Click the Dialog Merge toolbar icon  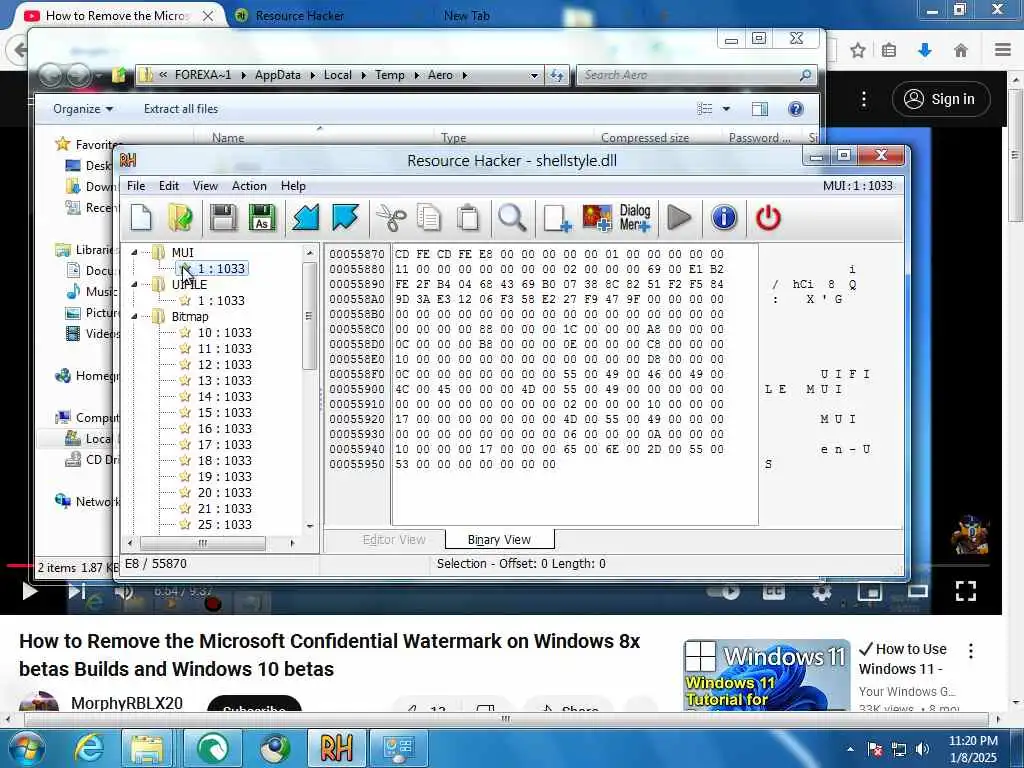pyautogui.click(x=635, y=217)
